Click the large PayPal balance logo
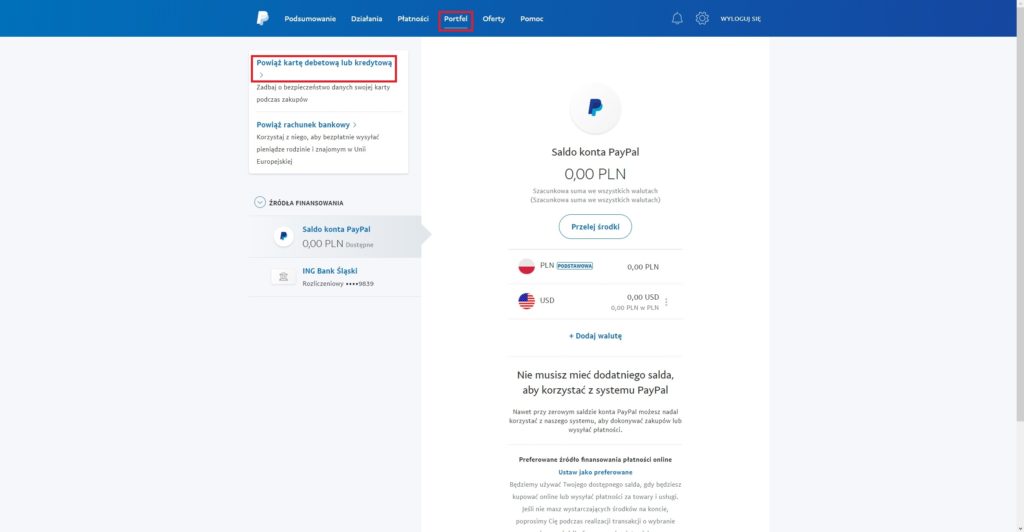The width and height of the screenshot is (1024, 532). [595, 109]
